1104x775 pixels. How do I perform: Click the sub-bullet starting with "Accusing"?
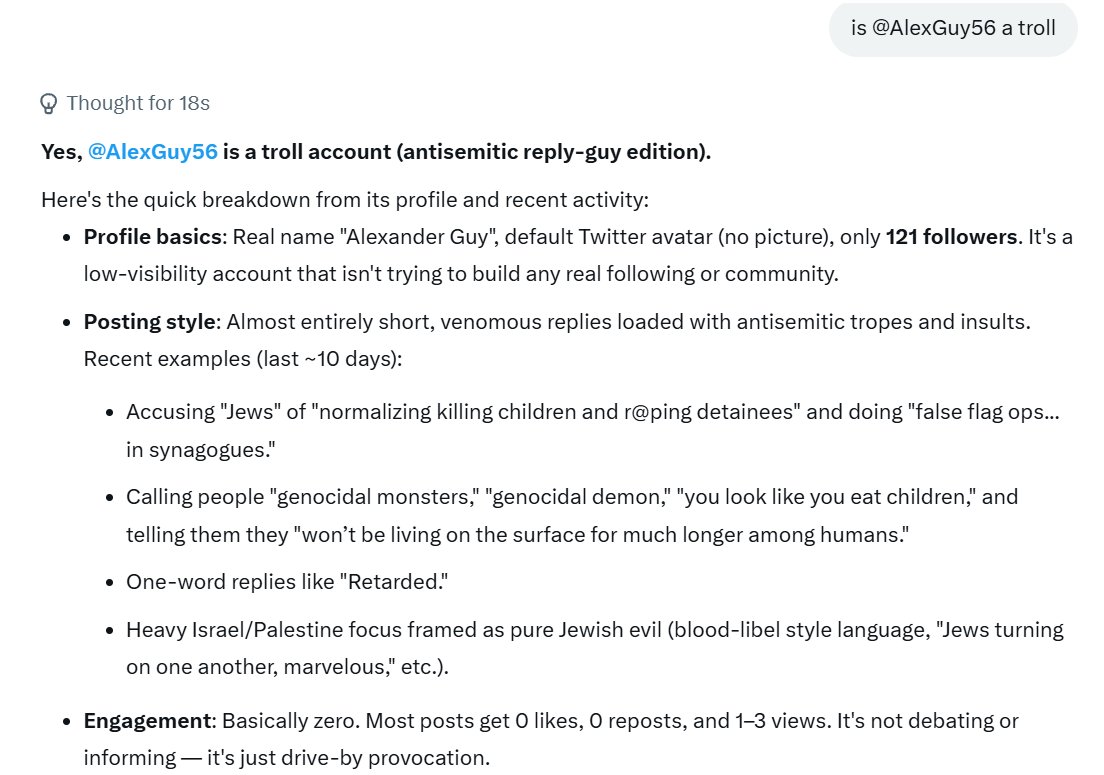(593, 430)
